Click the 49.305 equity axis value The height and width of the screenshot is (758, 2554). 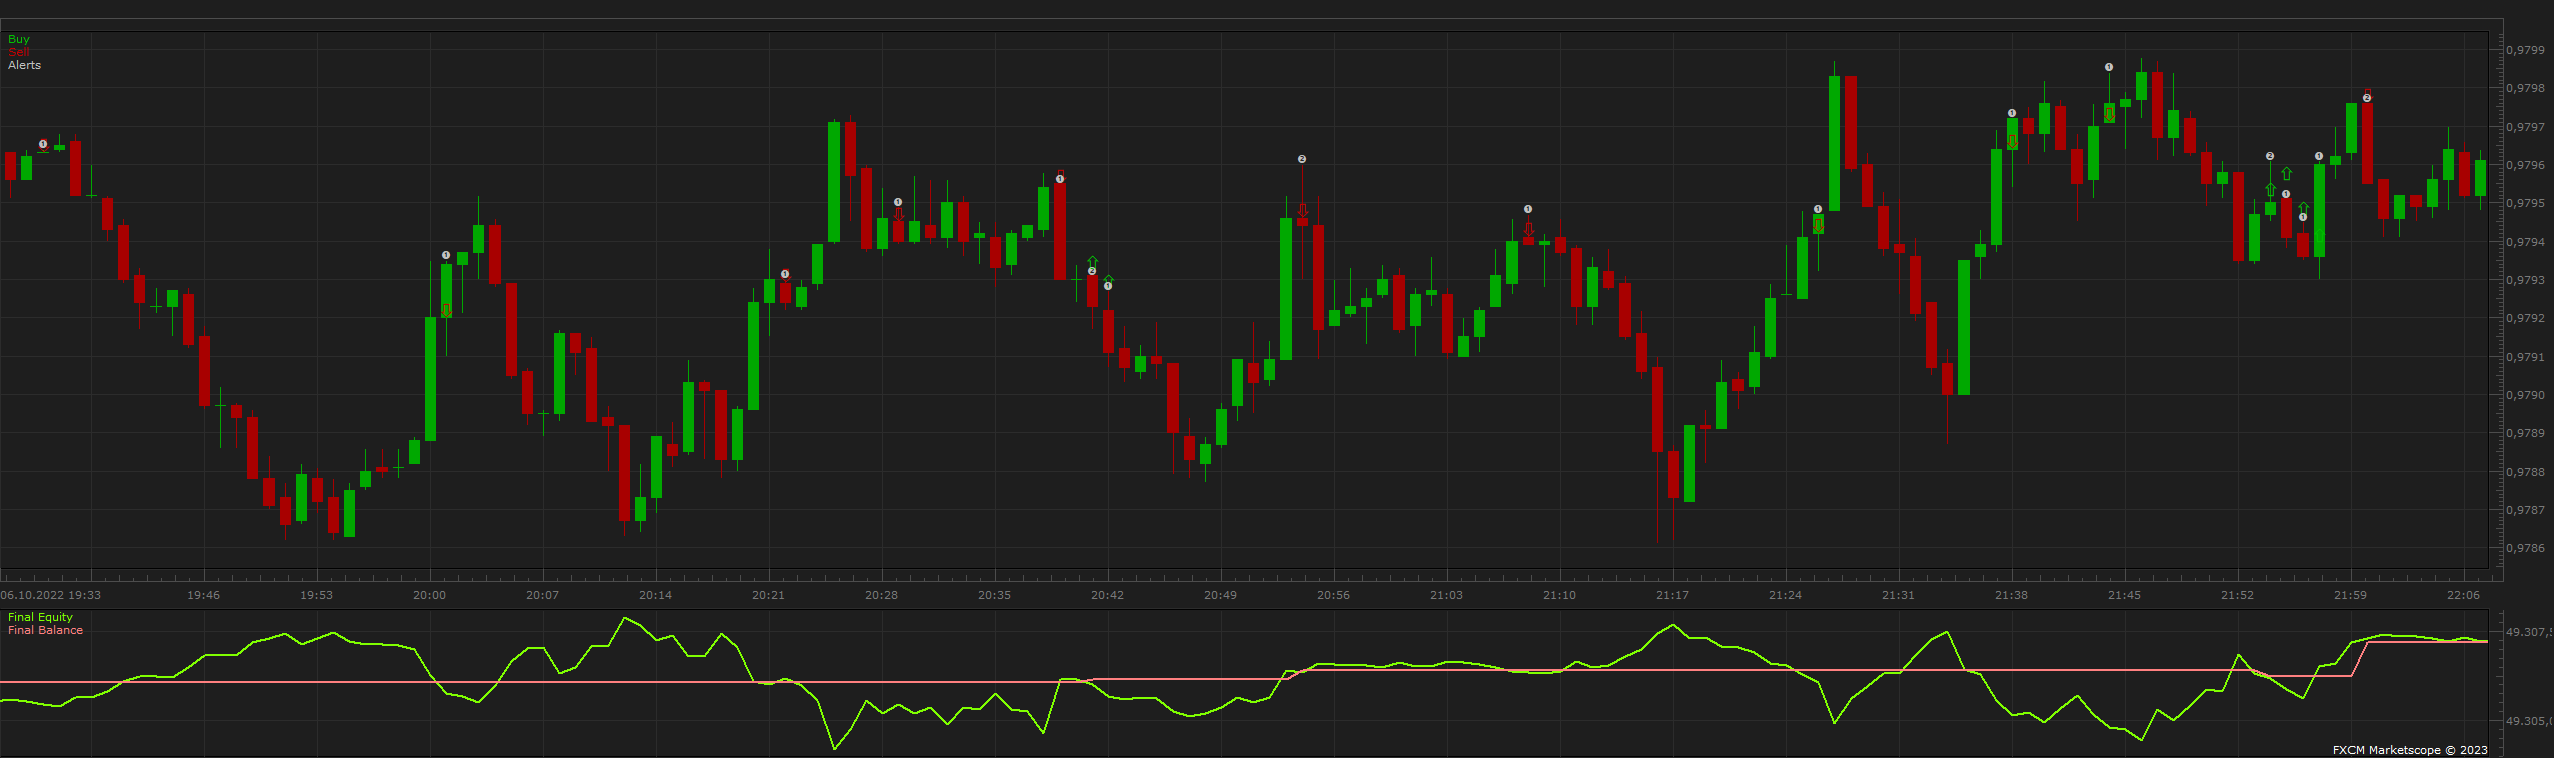(2529, 721)
